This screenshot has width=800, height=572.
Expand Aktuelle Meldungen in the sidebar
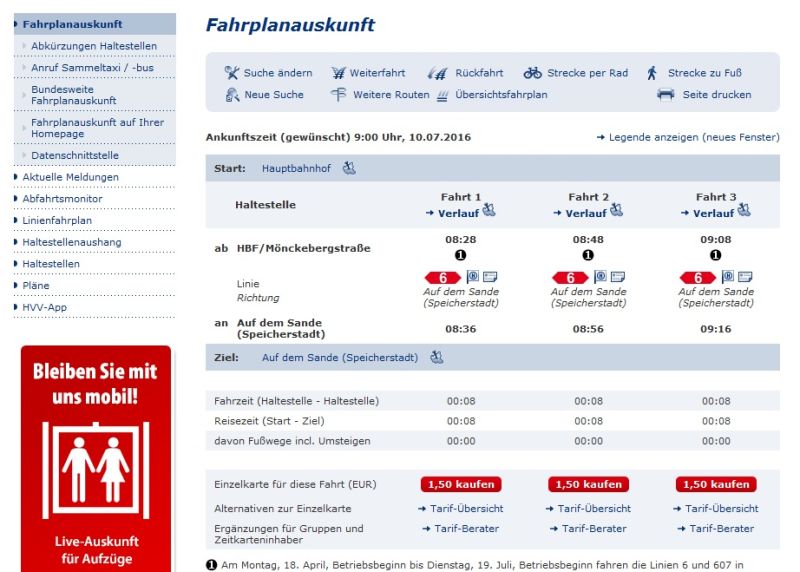[70, 177]
